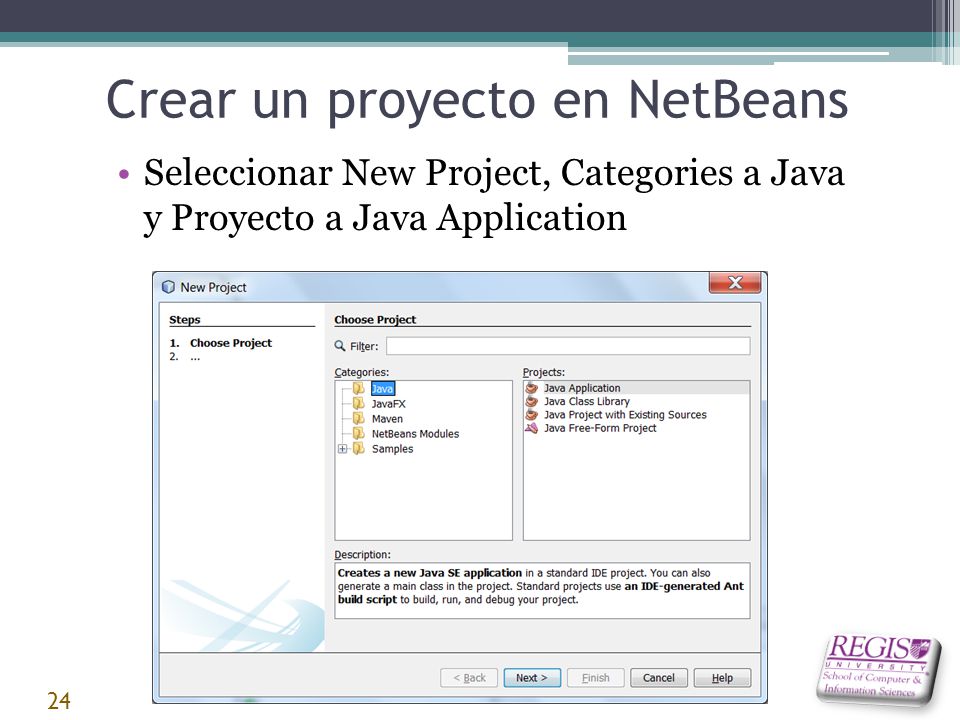Choose the Java Application project type
The height and width of the screenshot is (720, 960).
coord(582,388)
